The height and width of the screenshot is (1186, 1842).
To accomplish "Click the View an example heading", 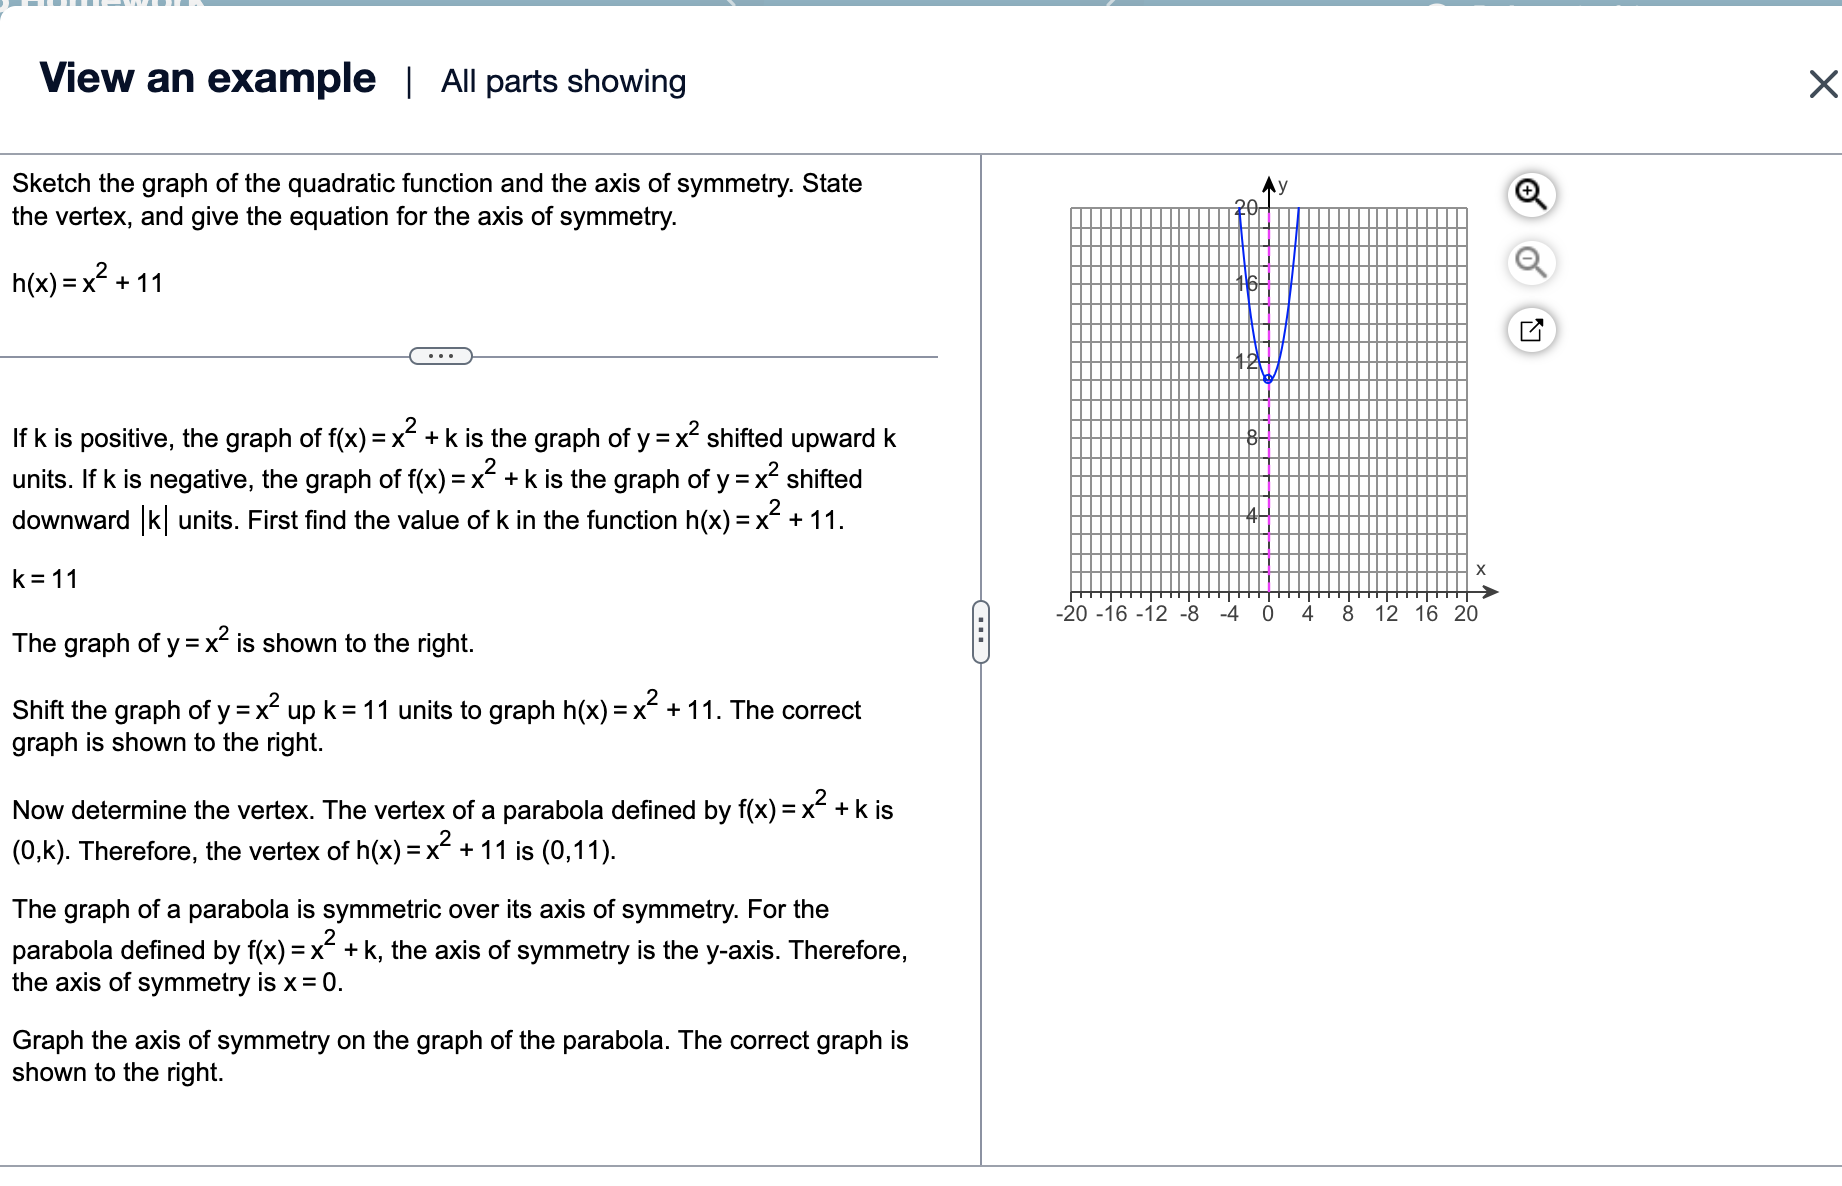I will [206, 78].
